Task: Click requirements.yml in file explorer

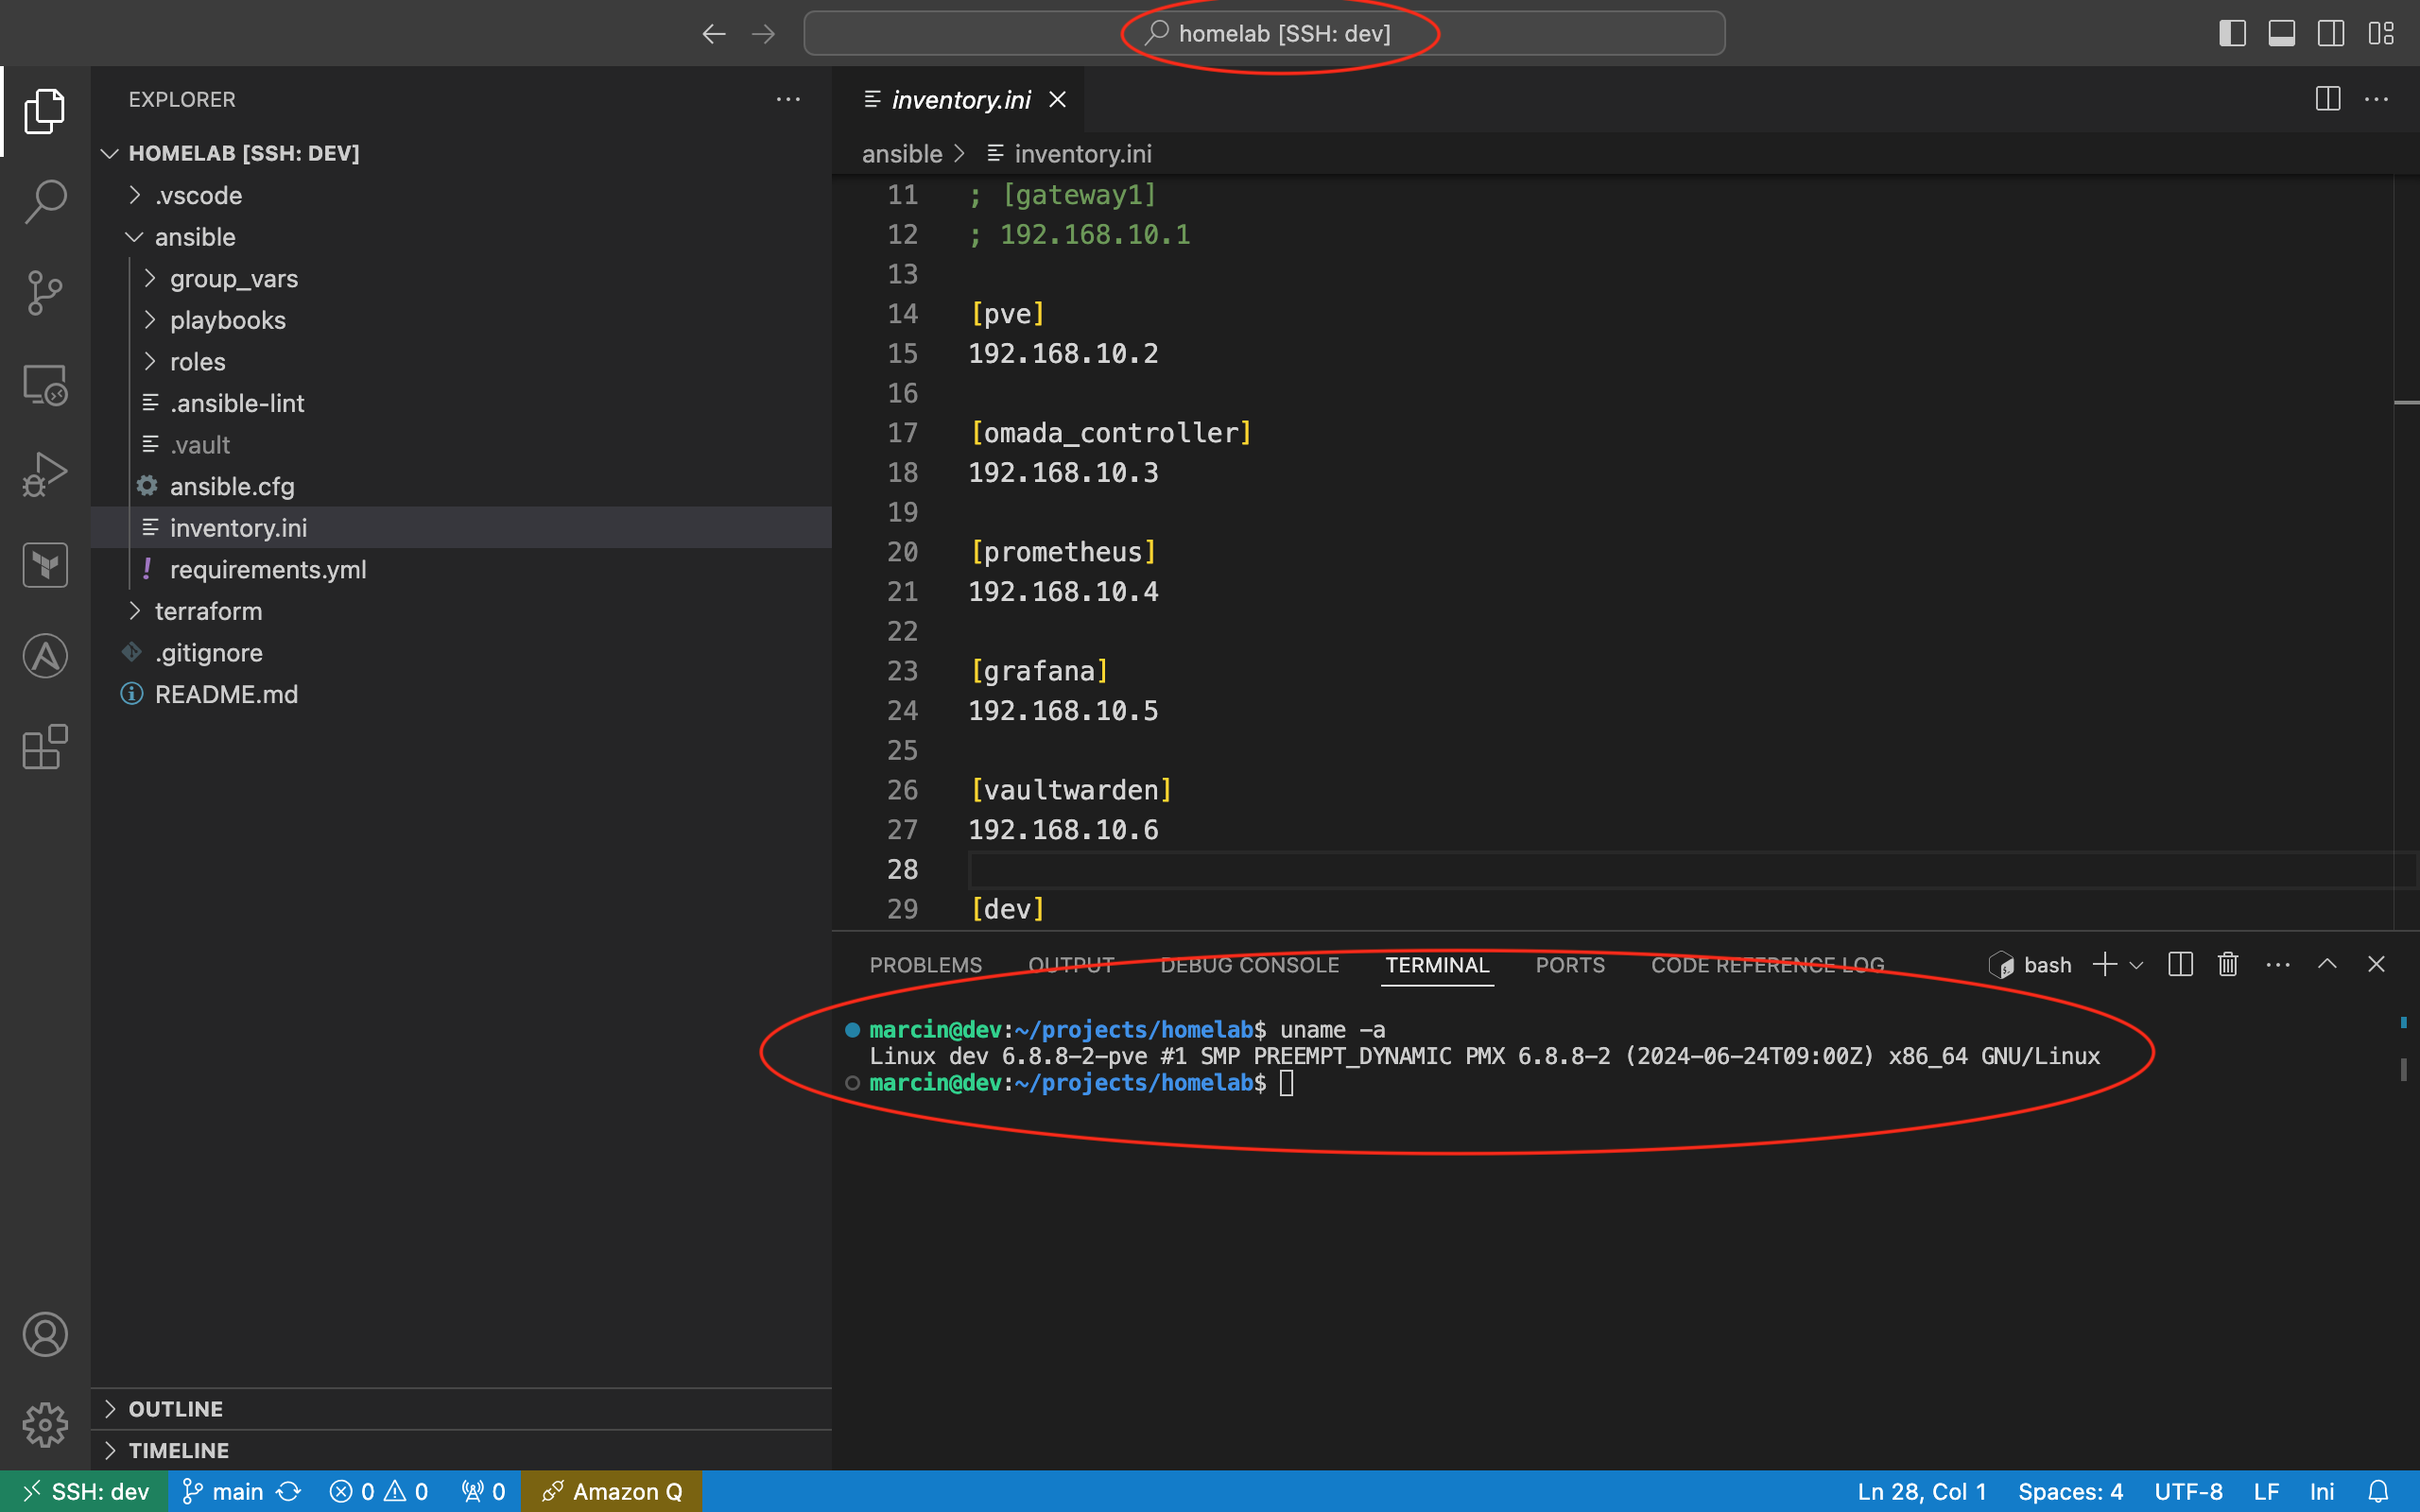Action: tap(268, 570)
